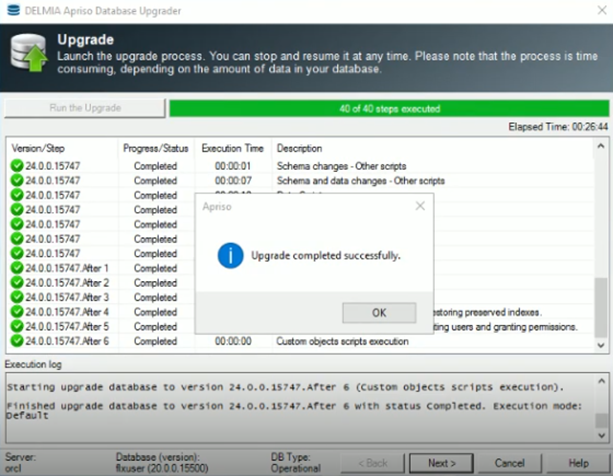Select '24.0.0.15747.After 2' step text

[67, 283]
